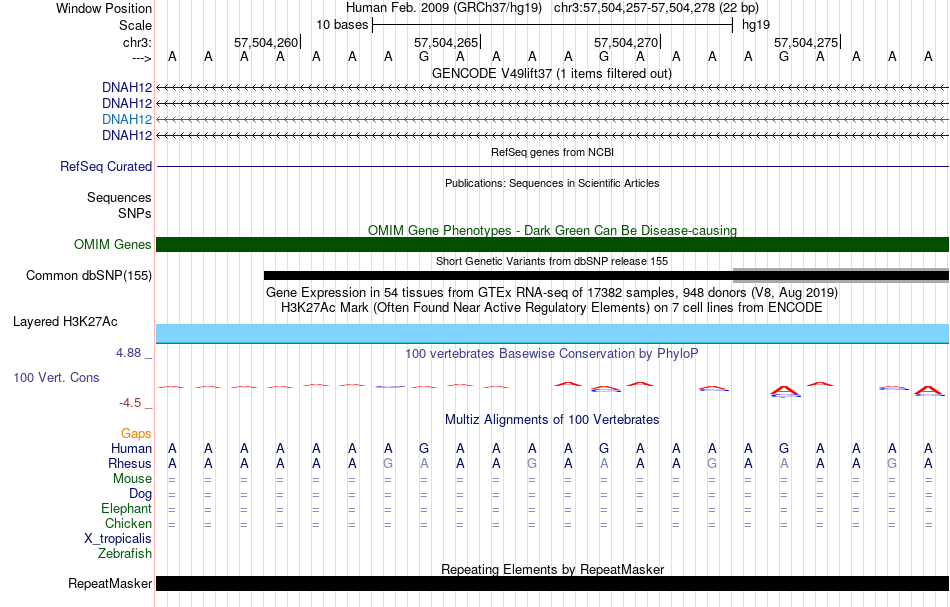Click the Window Position label
This screenshot has height=607, width=950.
(x=104, y=8)
